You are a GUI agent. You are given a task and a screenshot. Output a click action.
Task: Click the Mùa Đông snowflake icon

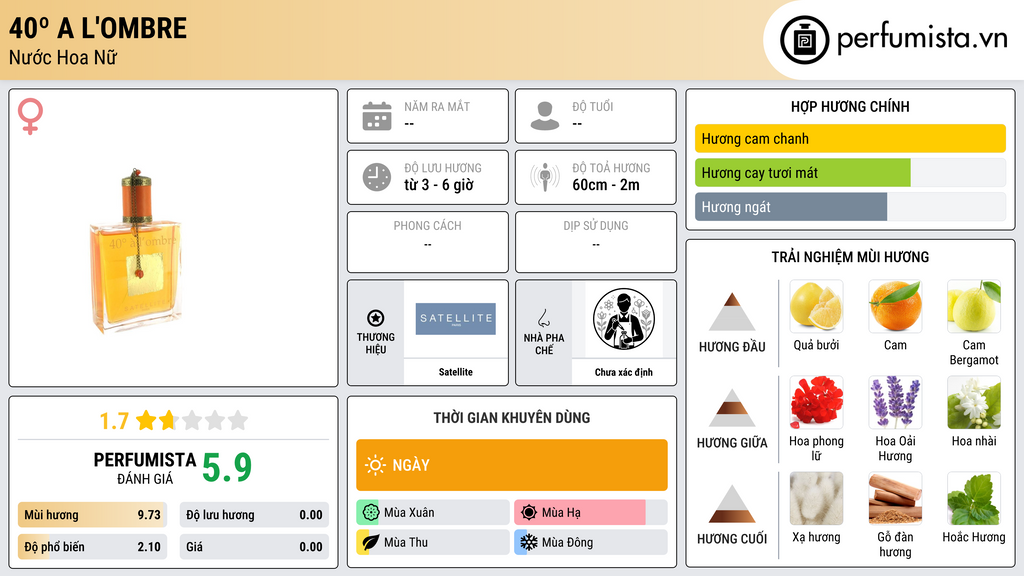click(x=529, y=542)
